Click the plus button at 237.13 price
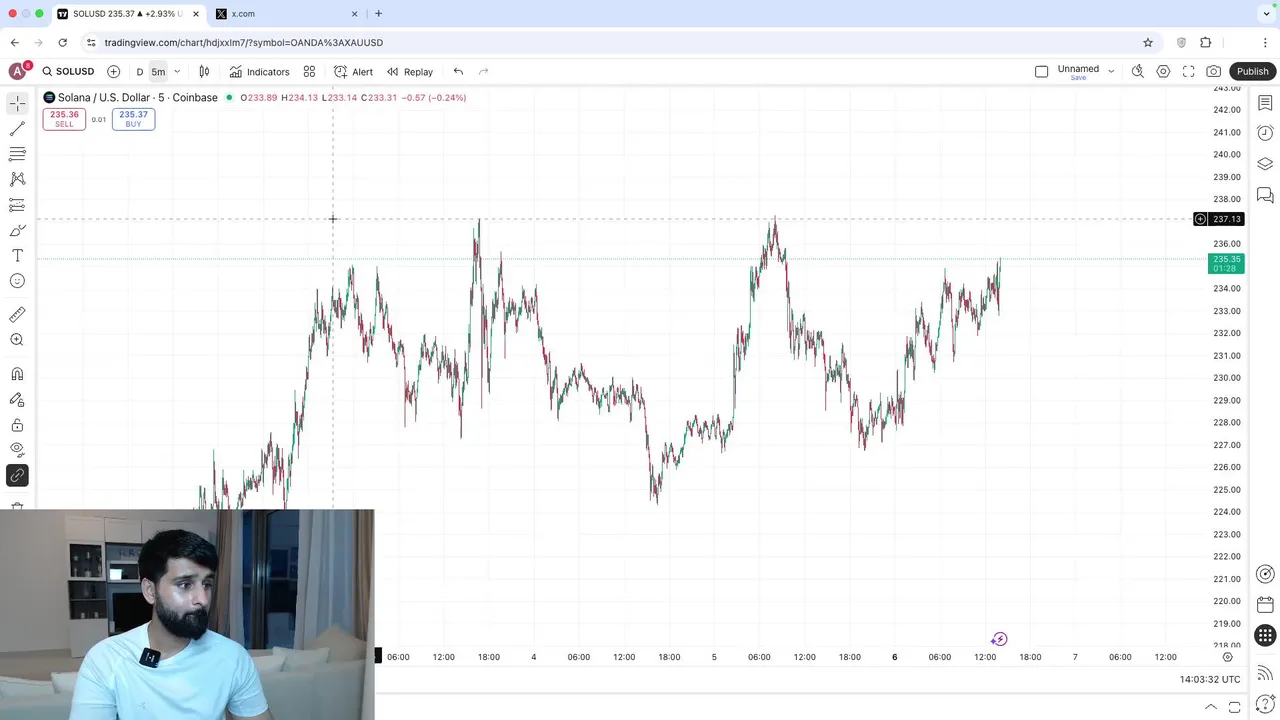 click(x=1200, y=219)
